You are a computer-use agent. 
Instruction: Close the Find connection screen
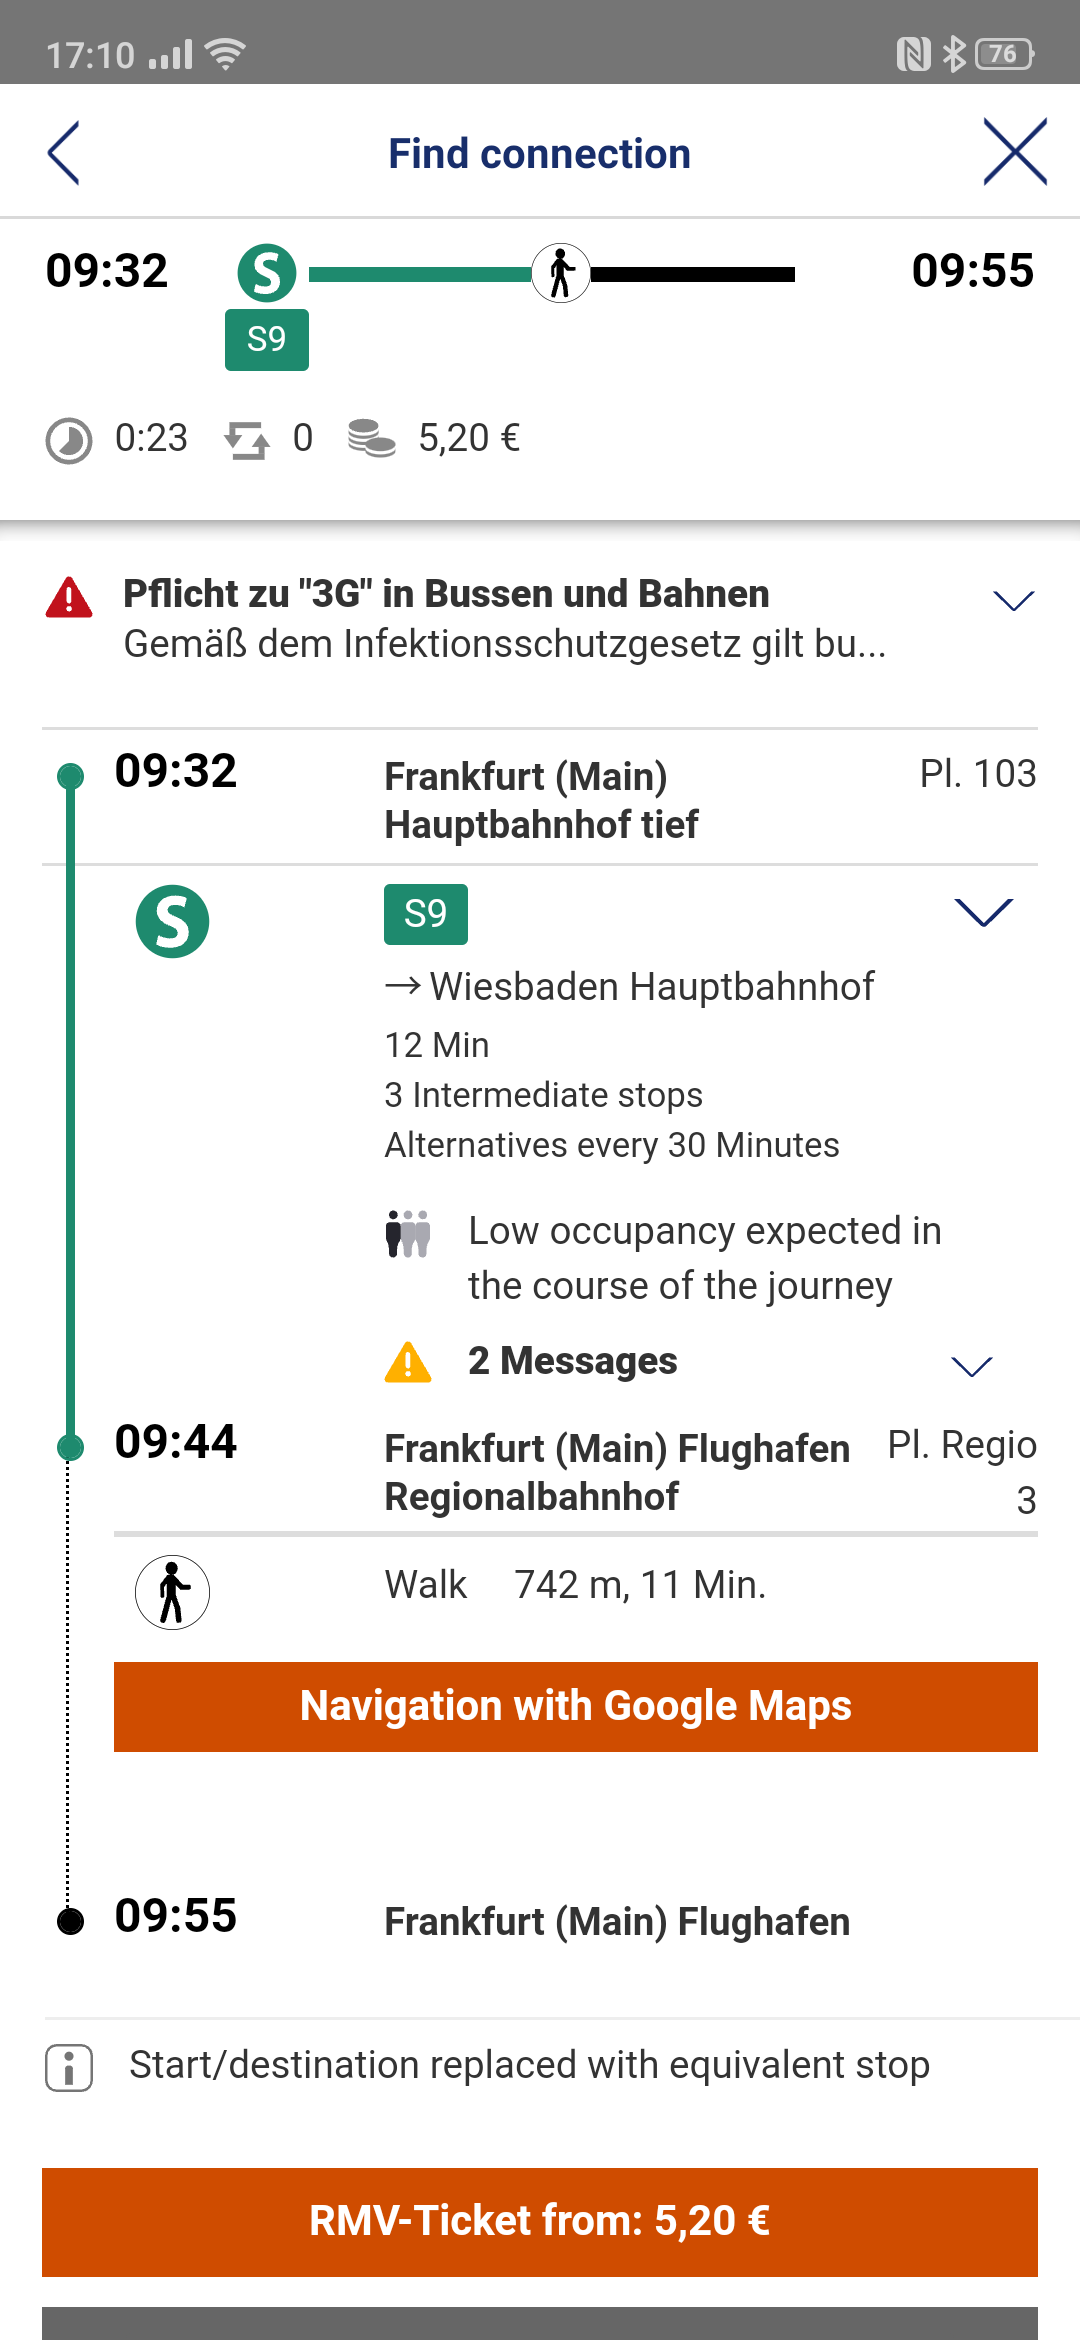[x=1014, y=152]
